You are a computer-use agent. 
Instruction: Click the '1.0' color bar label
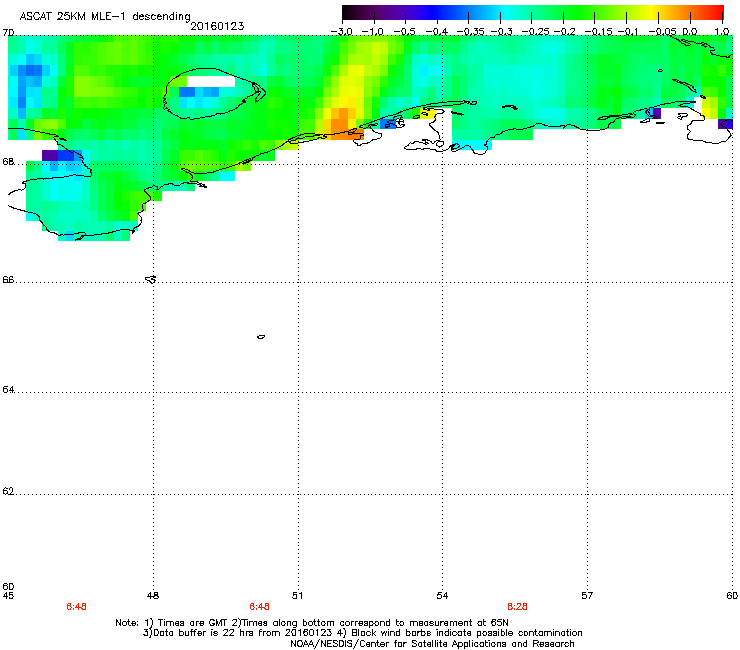click(x=722, y=32)
